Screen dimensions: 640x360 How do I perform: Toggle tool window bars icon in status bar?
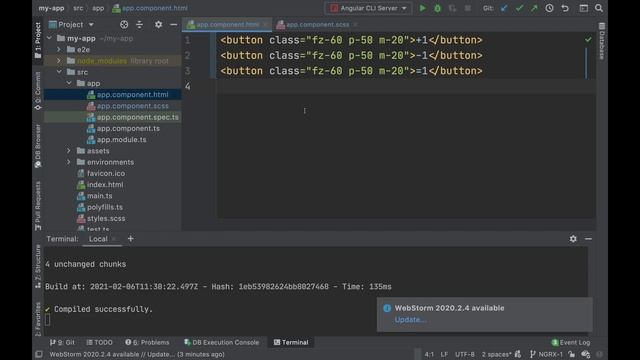tap(39, 354)
